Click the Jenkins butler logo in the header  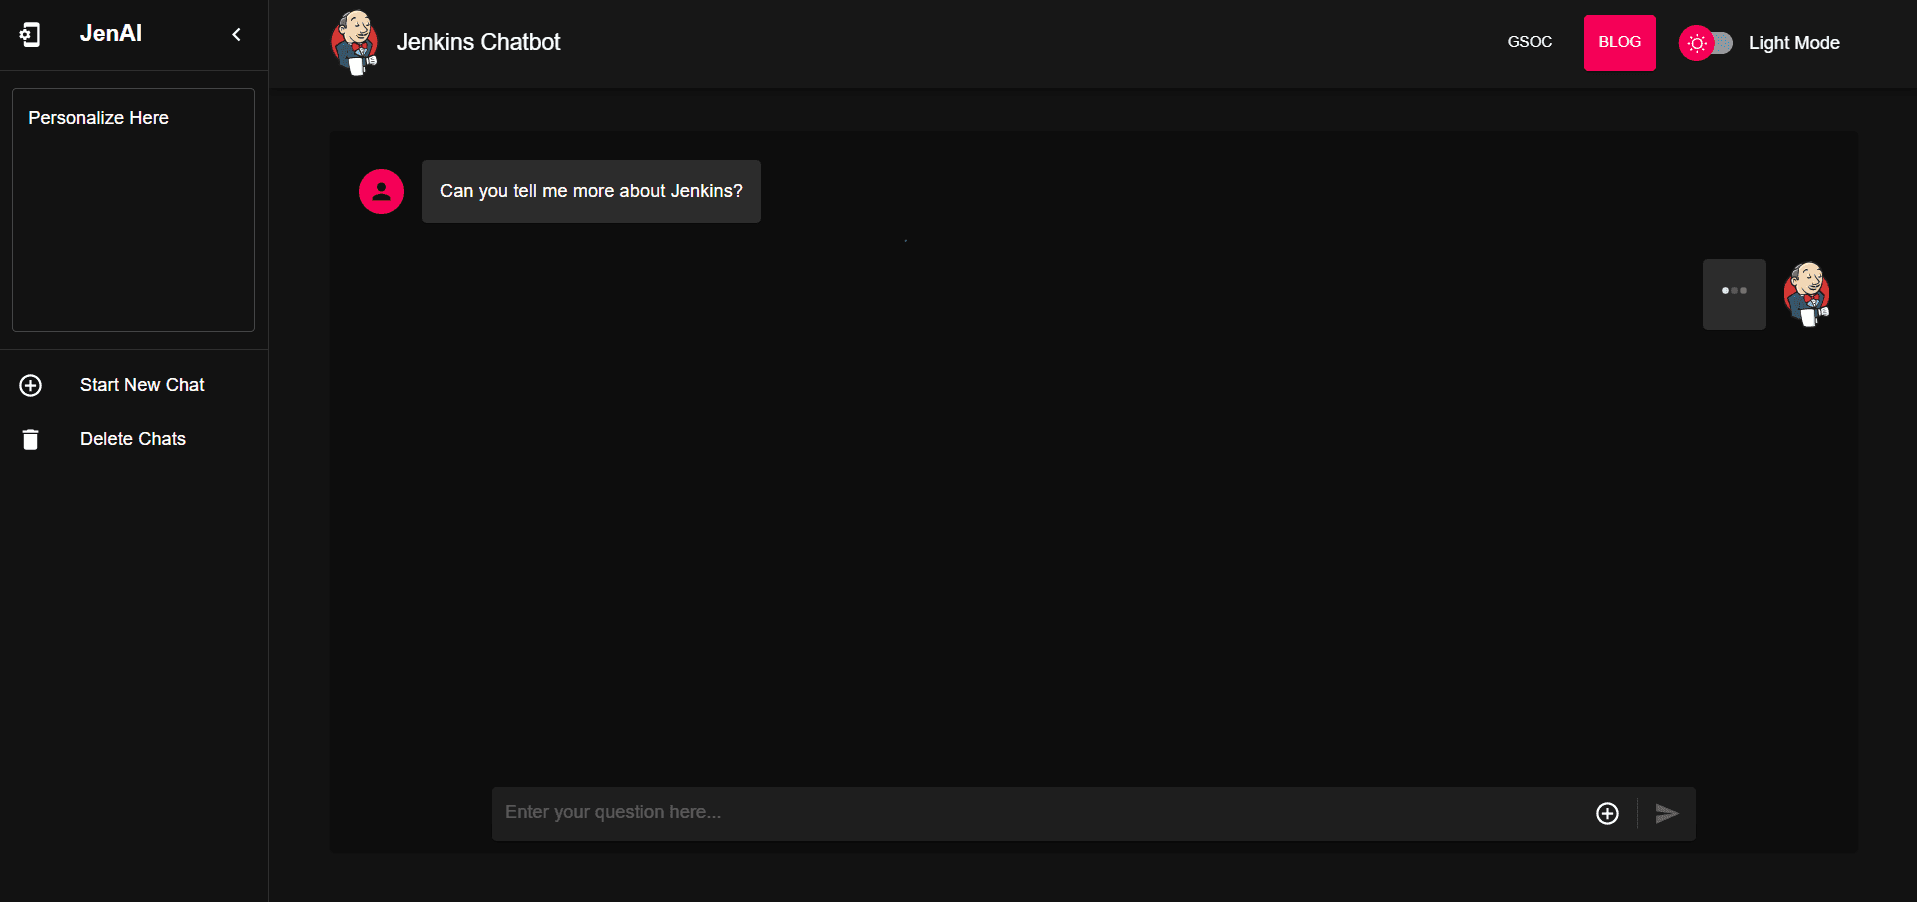click(355, 43)
